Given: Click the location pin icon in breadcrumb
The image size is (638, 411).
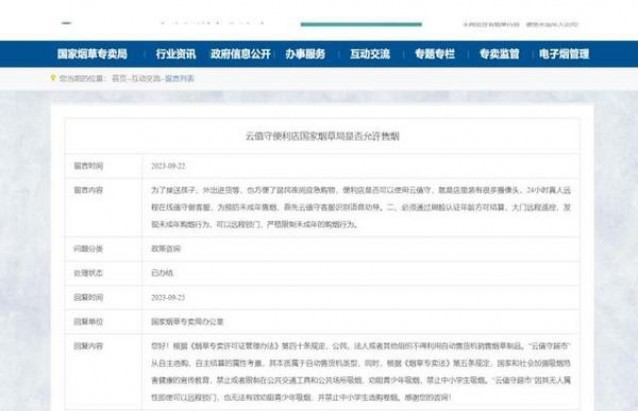Looking at the screenshot, I should coord(51,78).
